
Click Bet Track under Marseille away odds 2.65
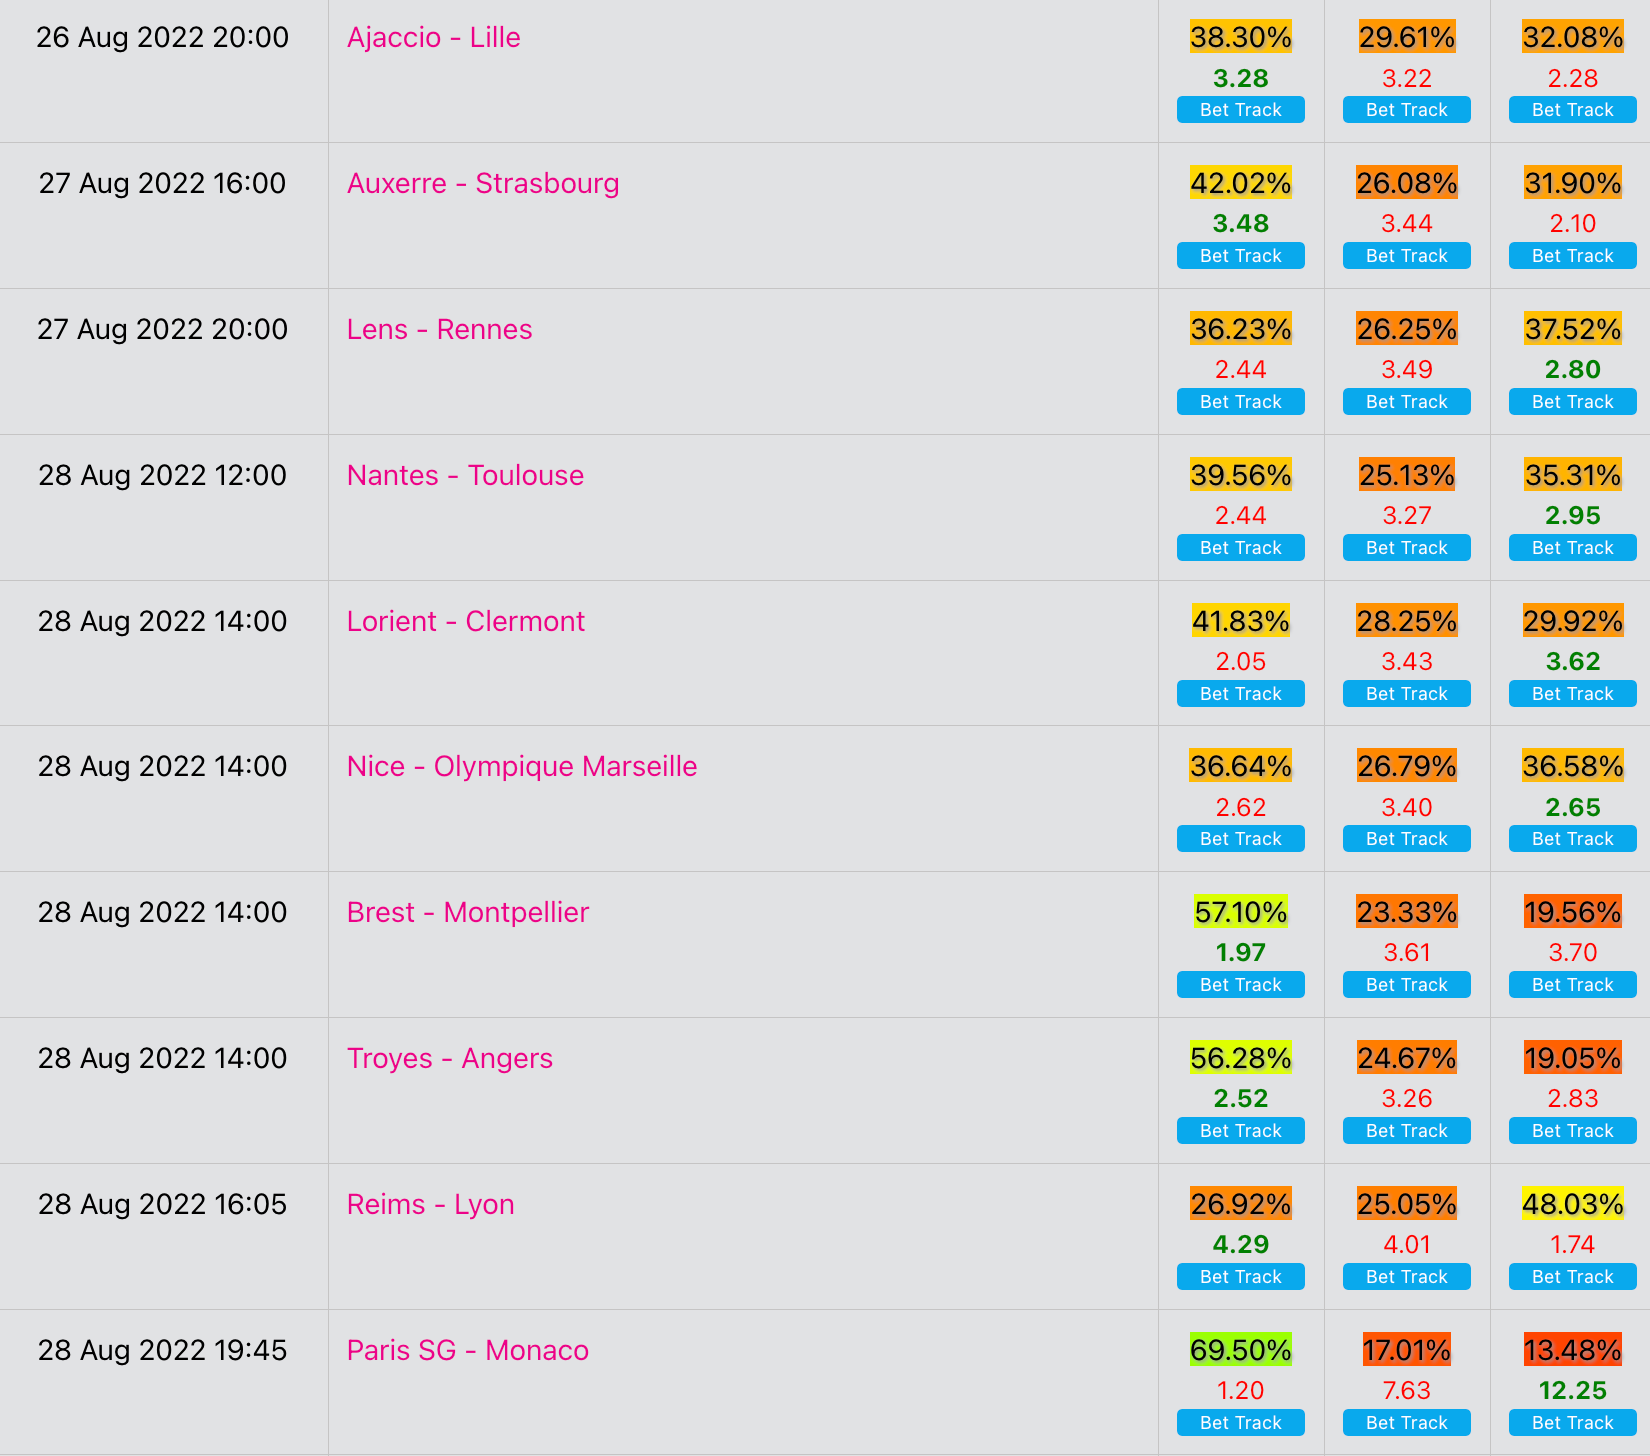point(1573,839)
